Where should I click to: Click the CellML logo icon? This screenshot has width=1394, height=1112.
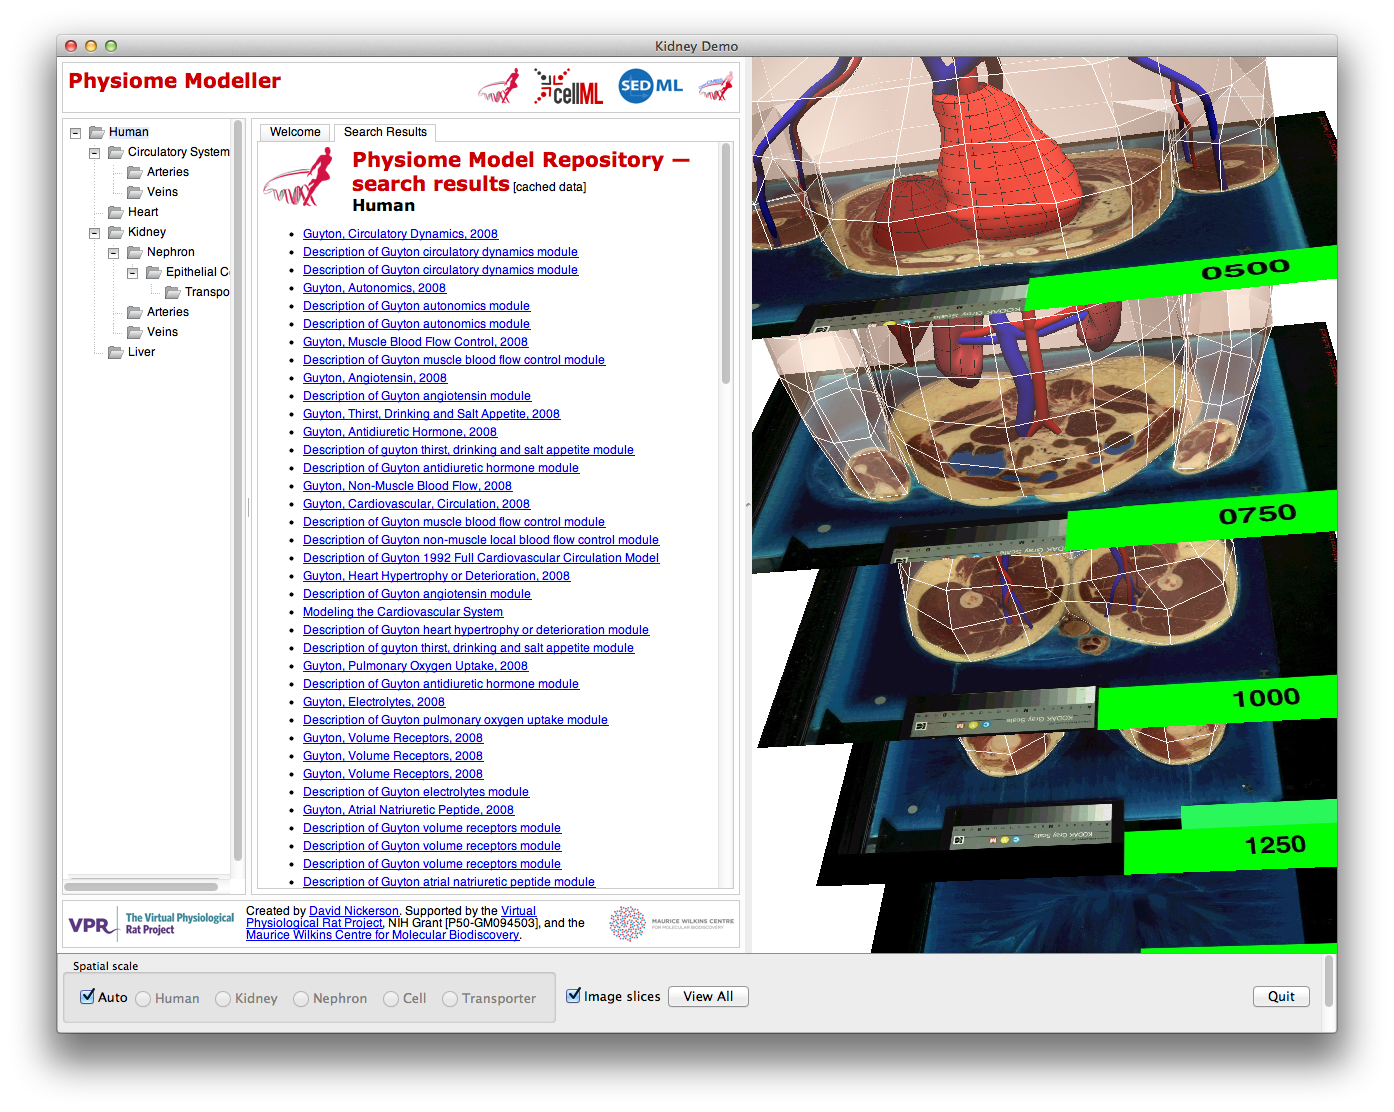point(568,87)
